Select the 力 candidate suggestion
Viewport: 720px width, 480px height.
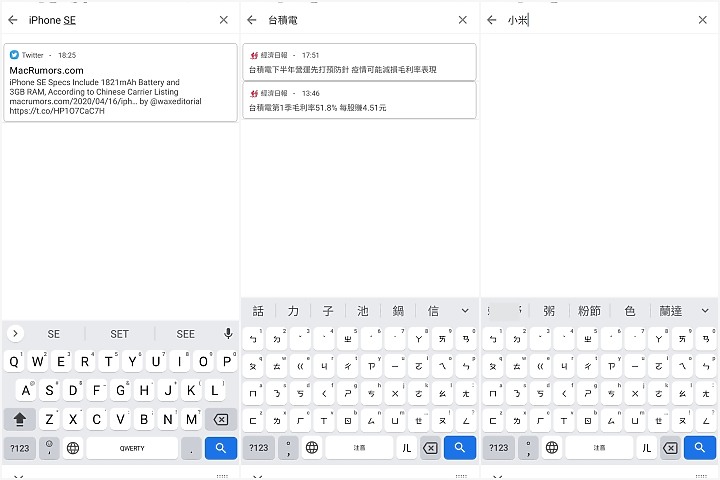coord(293,311)
